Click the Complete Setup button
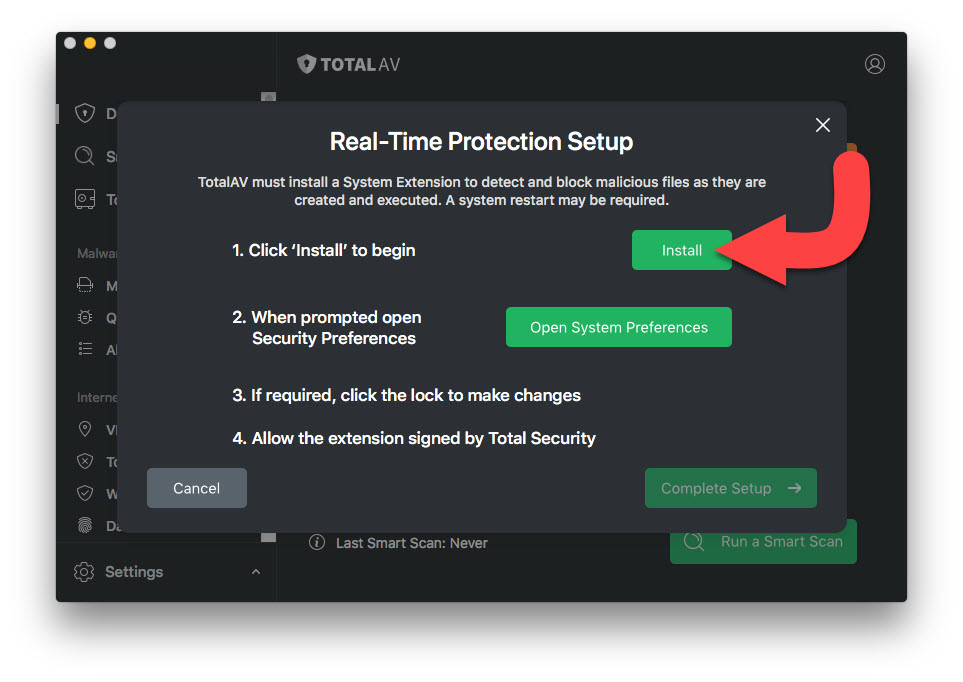Viewport: 963px width, 682px height. 730,488
